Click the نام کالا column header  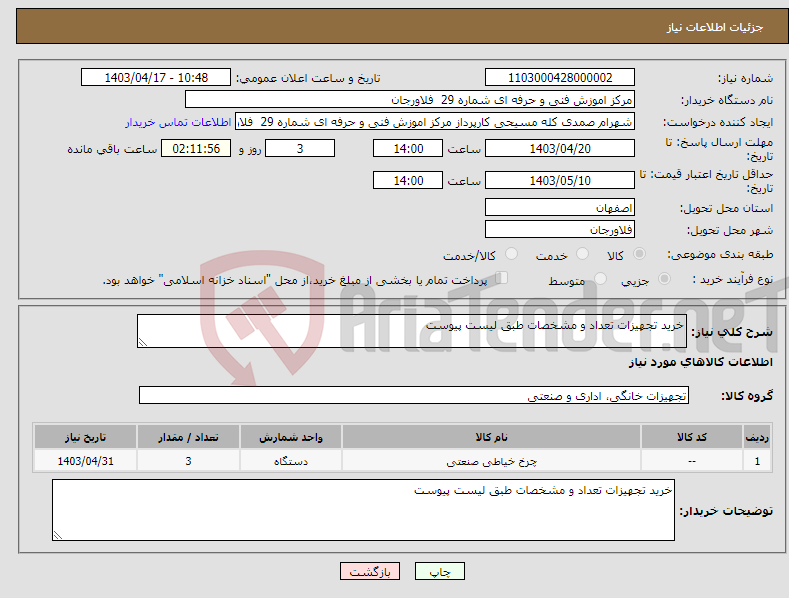pos(491,437)
